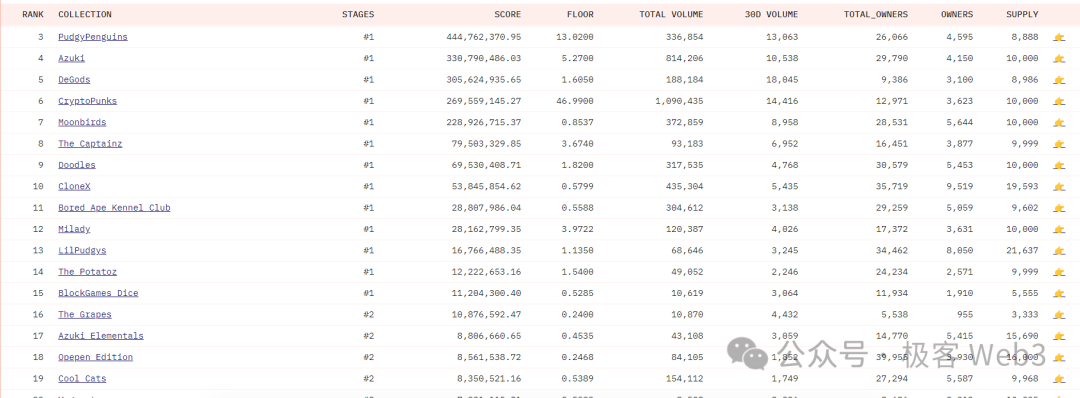Open the Azuki Elementals collection link
This screenshot has height=398, width=1080.
(x=101, y=336)
